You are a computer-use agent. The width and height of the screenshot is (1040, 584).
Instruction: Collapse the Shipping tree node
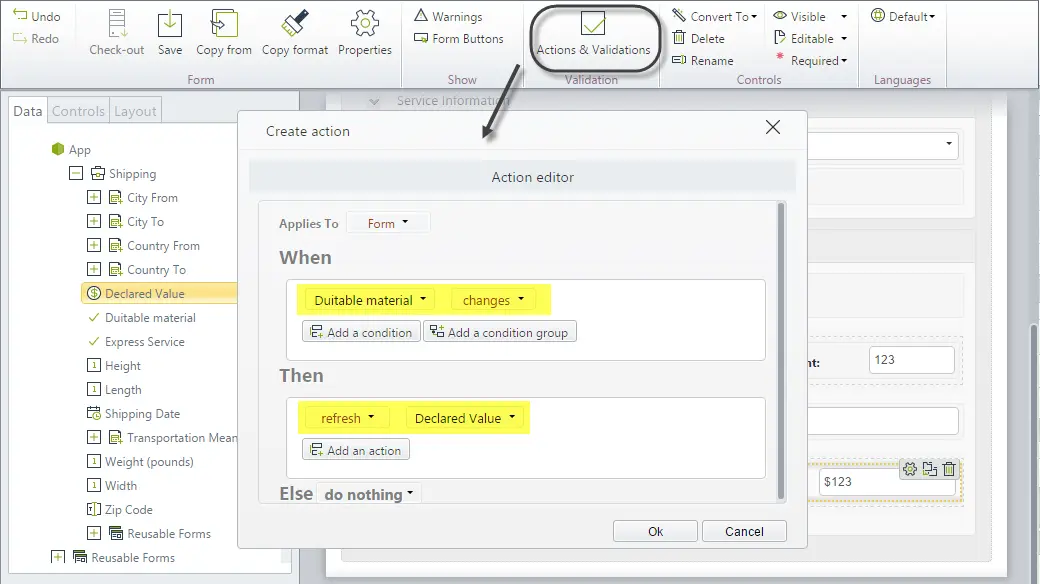tap(76, 173)
